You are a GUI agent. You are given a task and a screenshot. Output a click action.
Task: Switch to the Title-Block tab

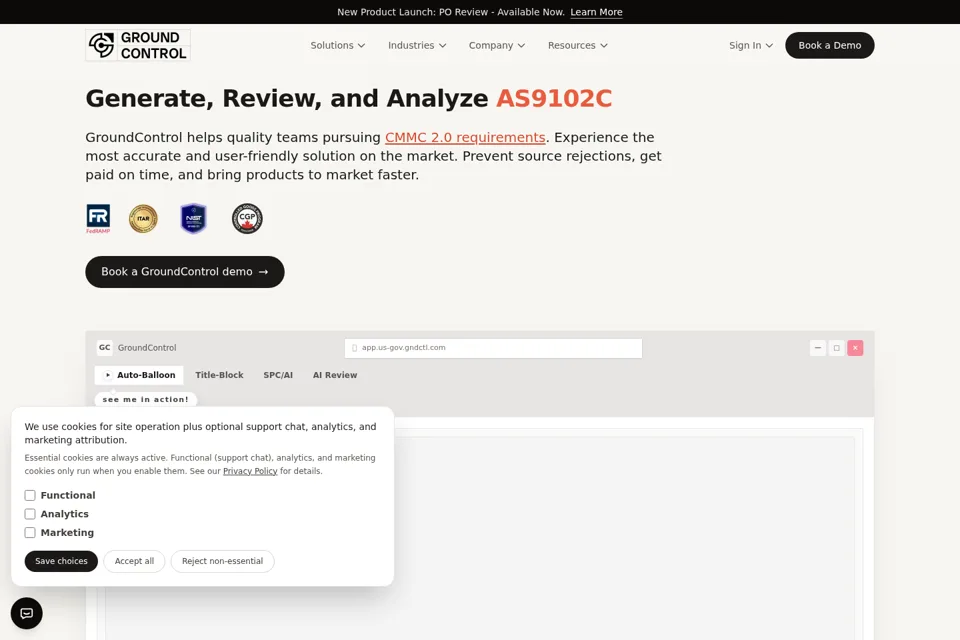point(219,375)
